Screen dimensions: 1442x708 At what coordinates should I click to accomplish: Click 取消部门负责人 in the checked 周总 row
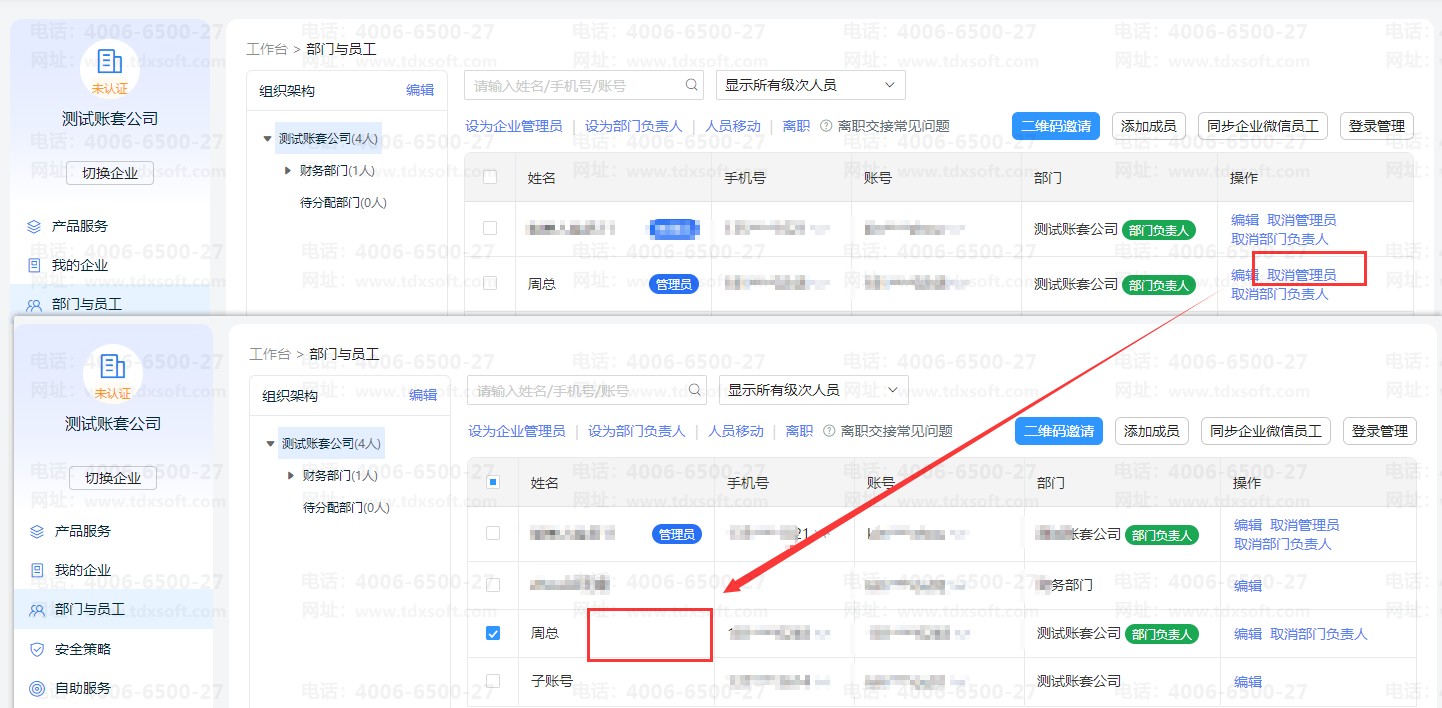pyautogui.click(x=1318, y=633)
